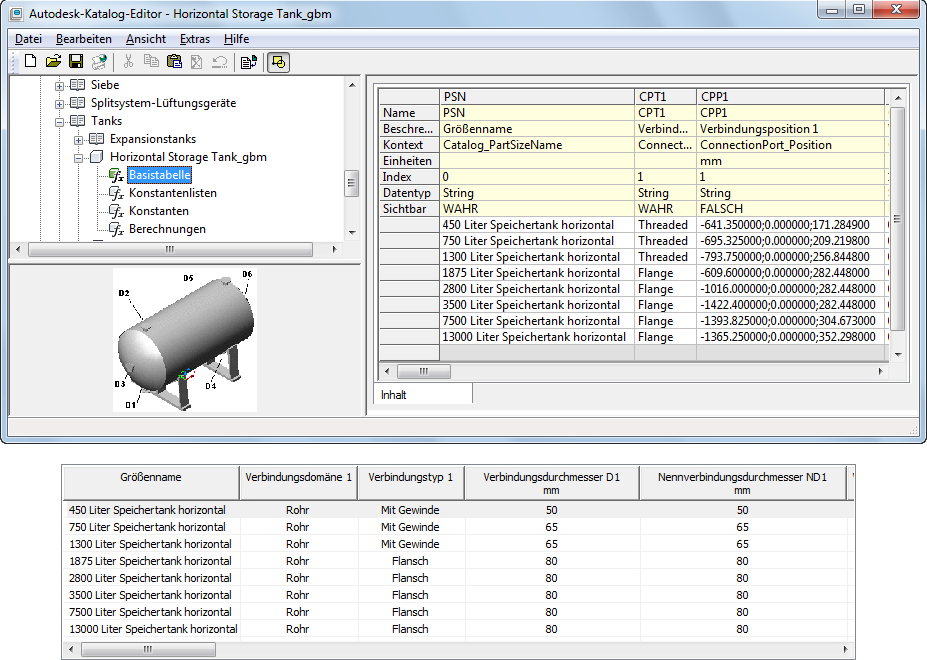This screenshot has width=927, height=660.
Task: Select Konstanten in the tree
Action: (159, 211)
